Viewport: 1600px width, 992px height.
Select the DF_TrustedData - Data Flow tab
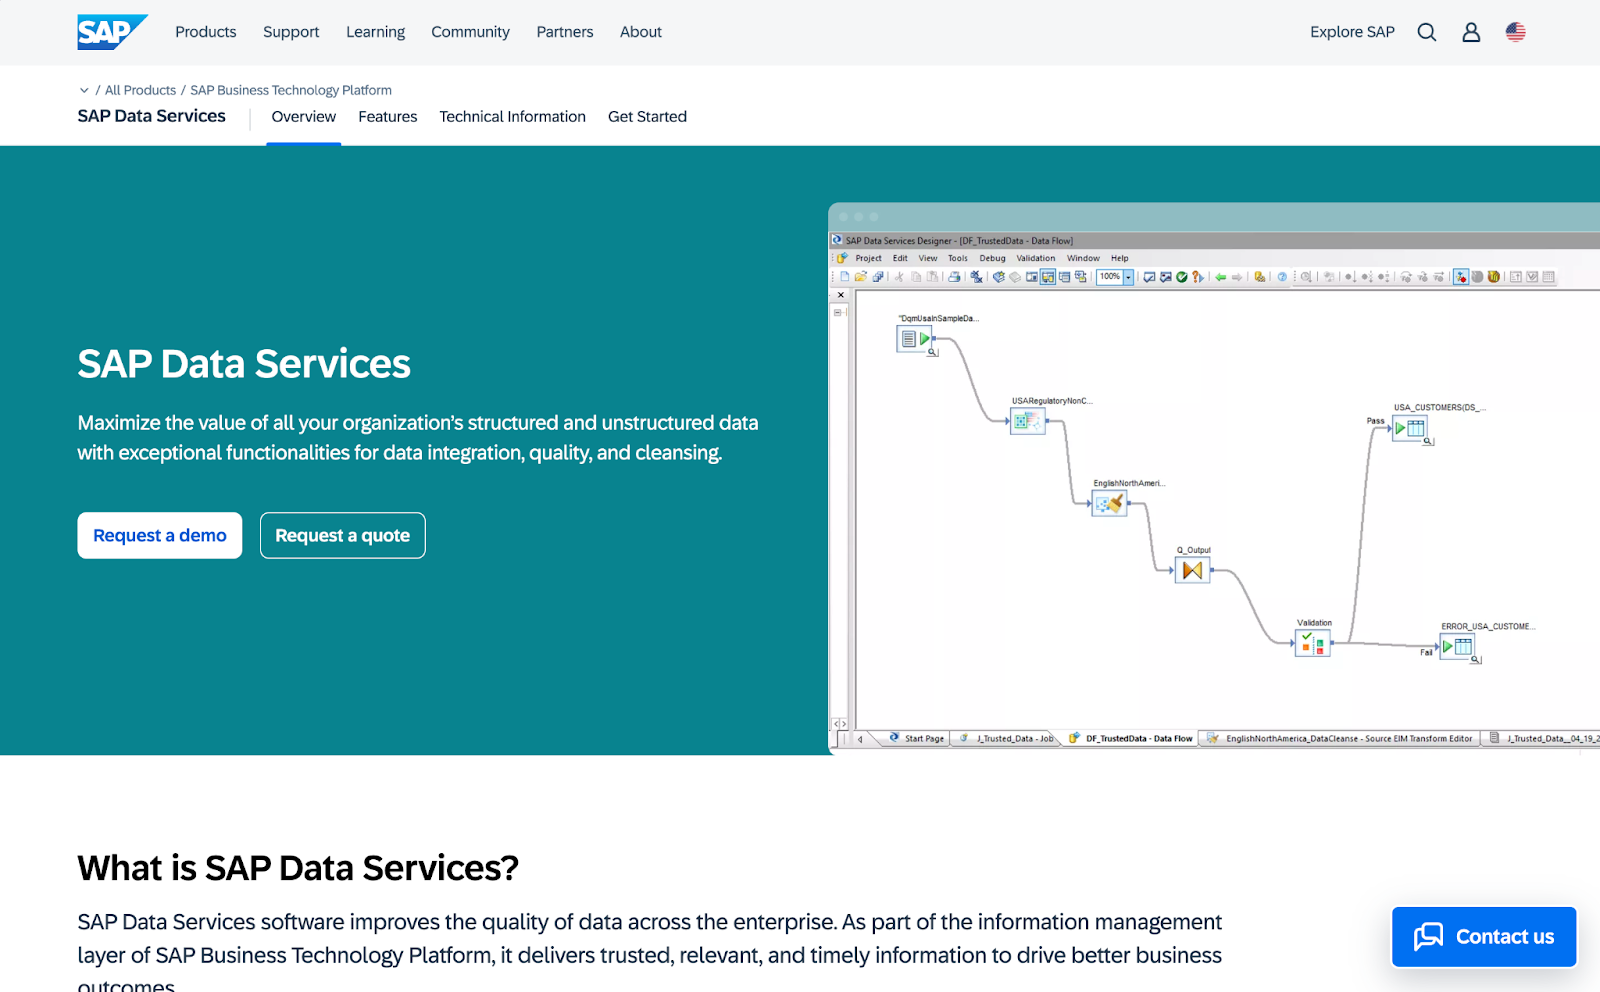click(1131, 739)
